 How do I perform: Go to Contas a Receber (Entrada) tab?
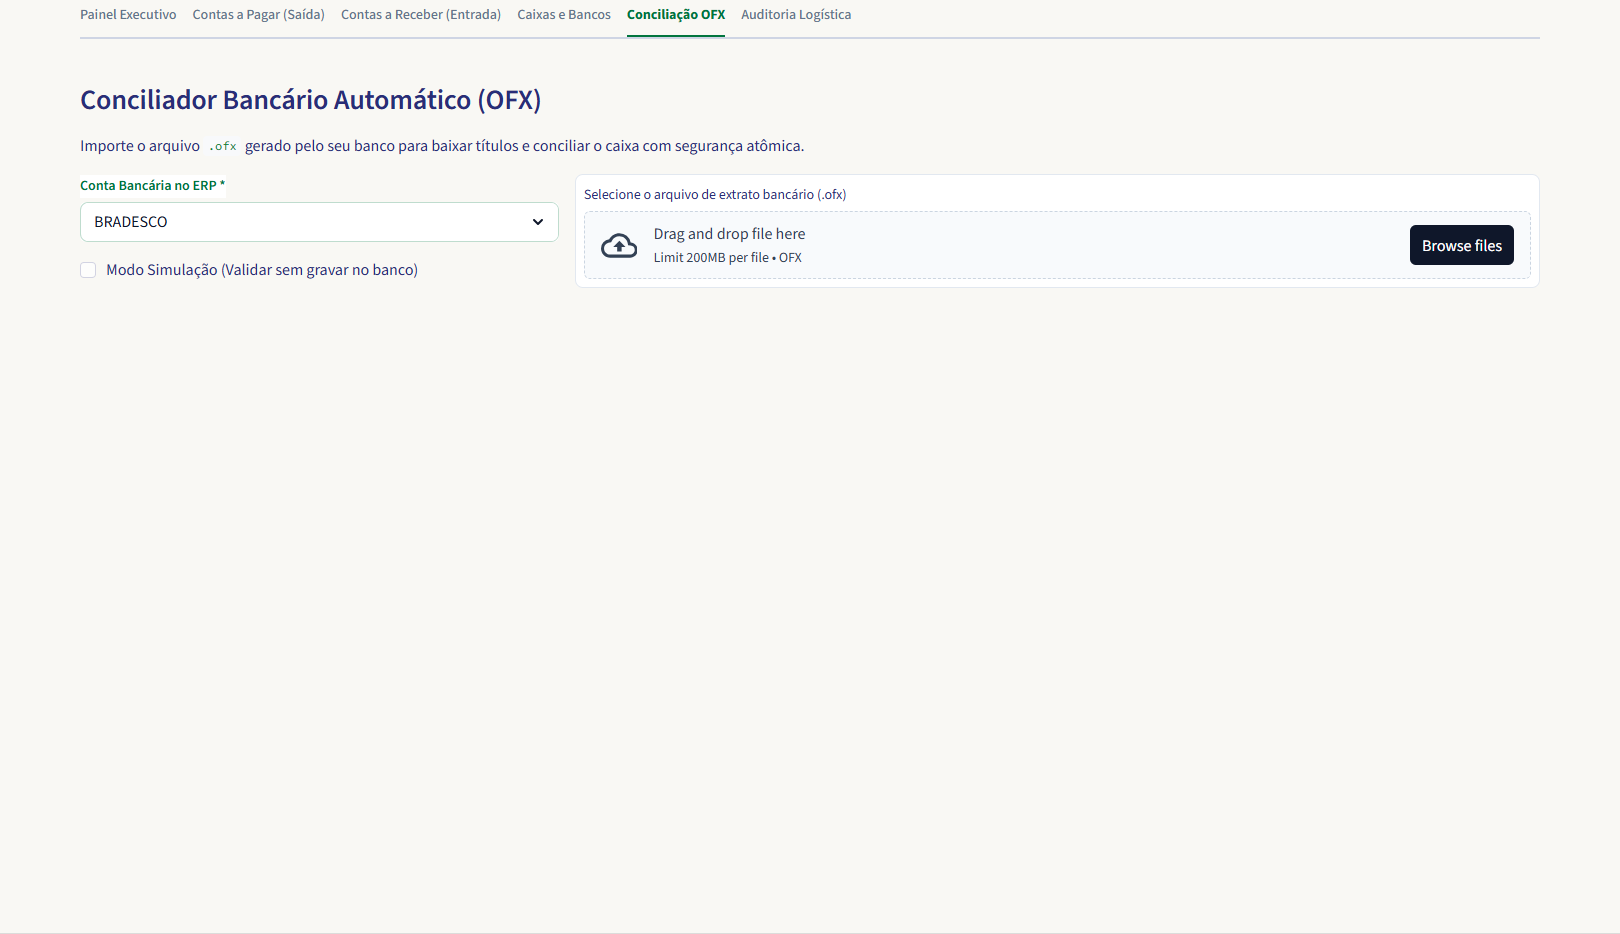(x=421, y=15)
